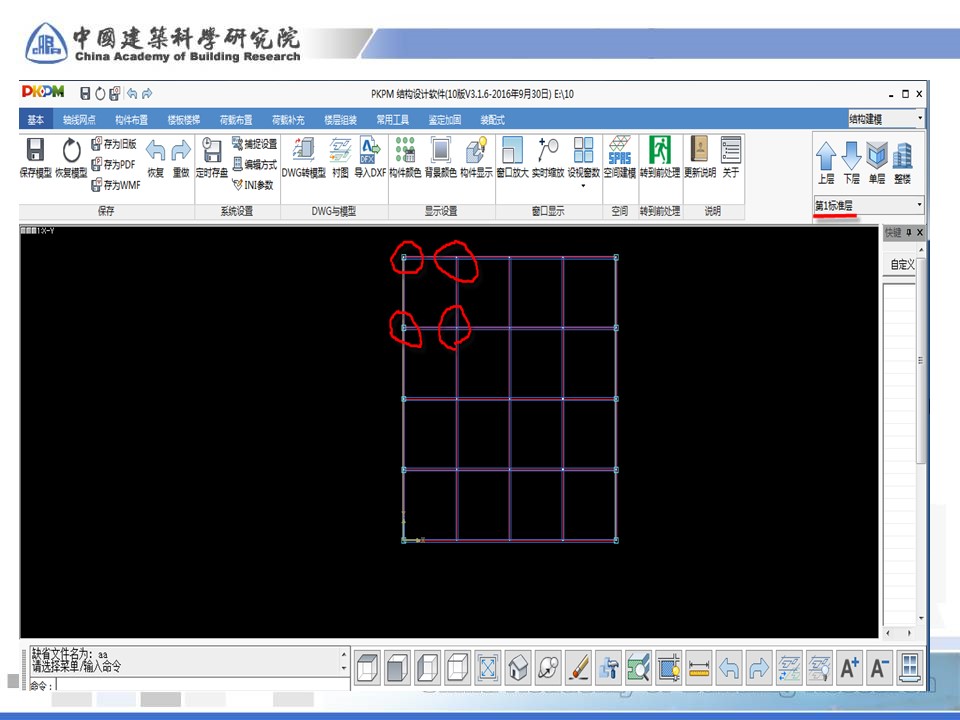Show the whole building with 整楼
This screenshot has width=960, height=720.
click(903, 157)
